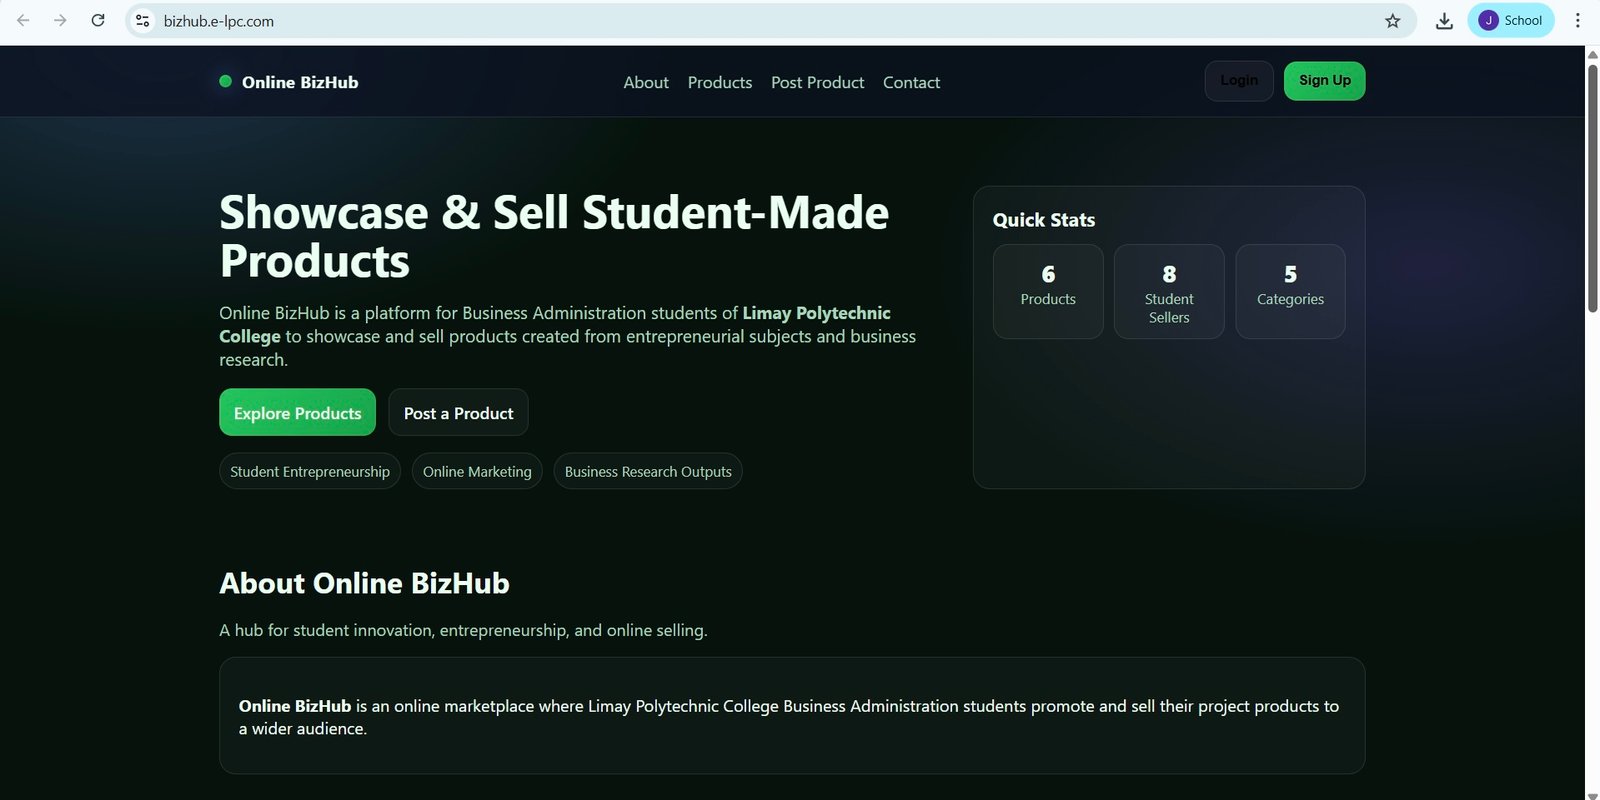Open the Post Product nav link
Screen dimensions: 1600x800
coord(817,82)
